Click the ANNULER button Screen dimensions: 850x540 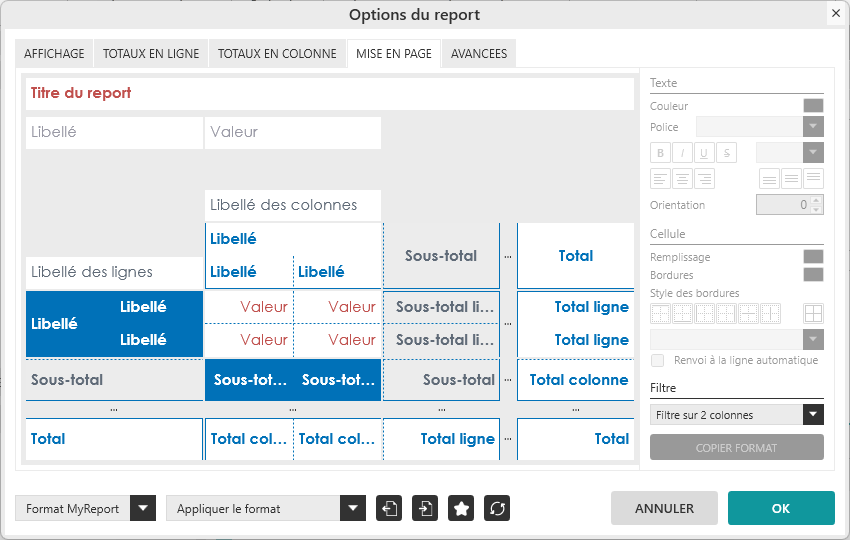(664, 508)
